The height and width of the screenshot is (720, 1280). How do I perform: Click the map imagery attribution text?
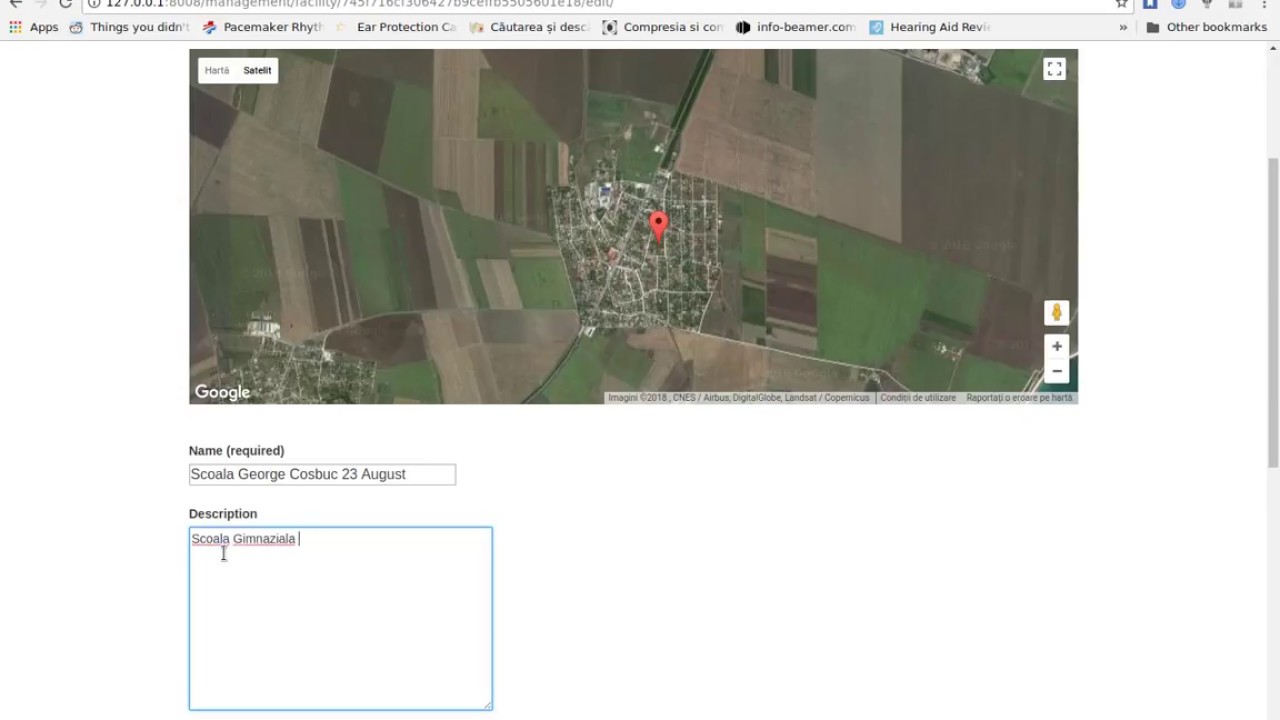[x=739, y=398]
